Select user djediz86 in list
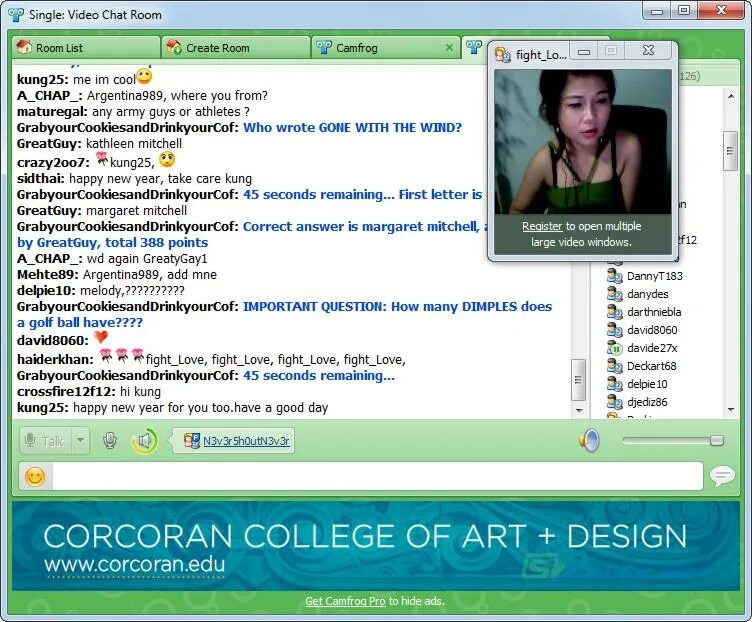The width and height of the screenshot is (752, 622). click(x=647, y=402)
